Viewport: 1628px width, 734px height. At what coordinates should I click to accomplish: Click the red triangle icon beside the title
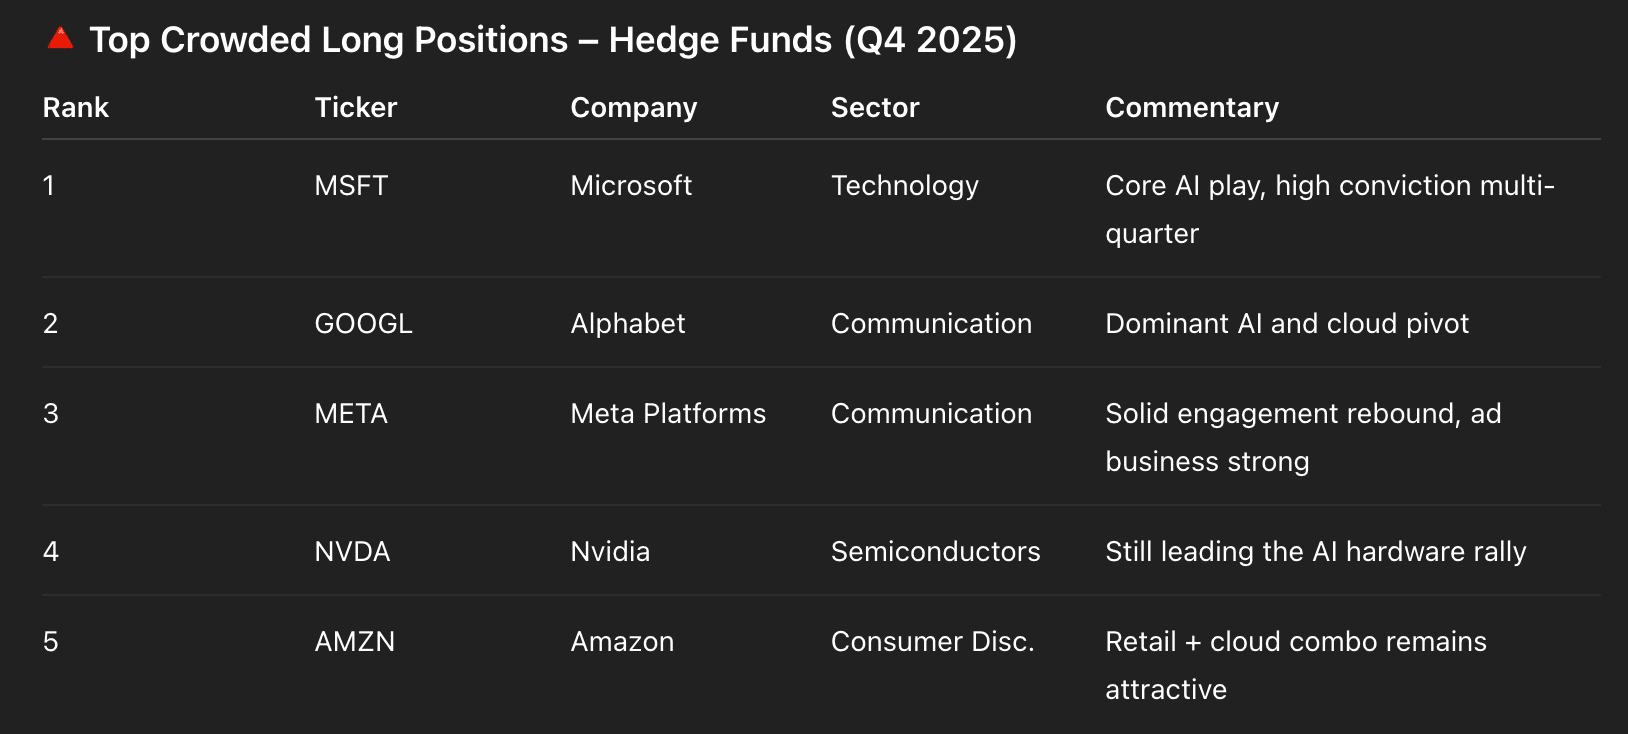[60, 39]
